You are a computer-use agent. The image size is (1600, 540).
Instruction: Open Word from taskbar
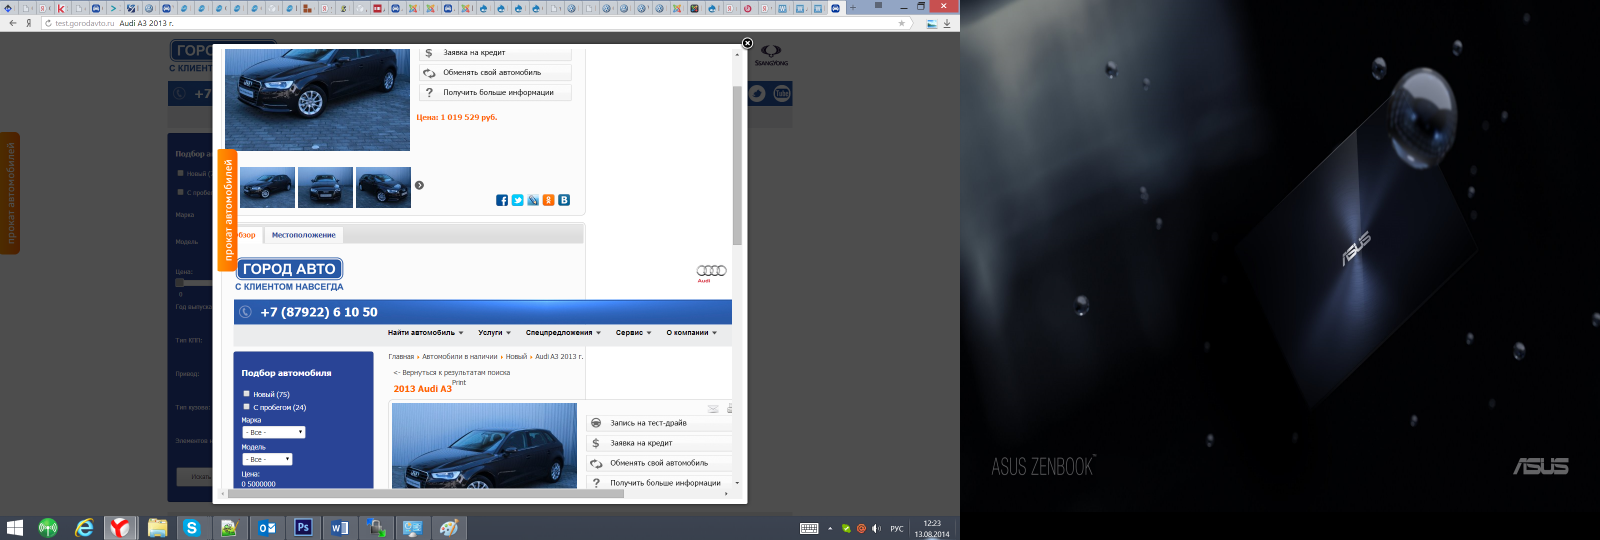point(339,527)
